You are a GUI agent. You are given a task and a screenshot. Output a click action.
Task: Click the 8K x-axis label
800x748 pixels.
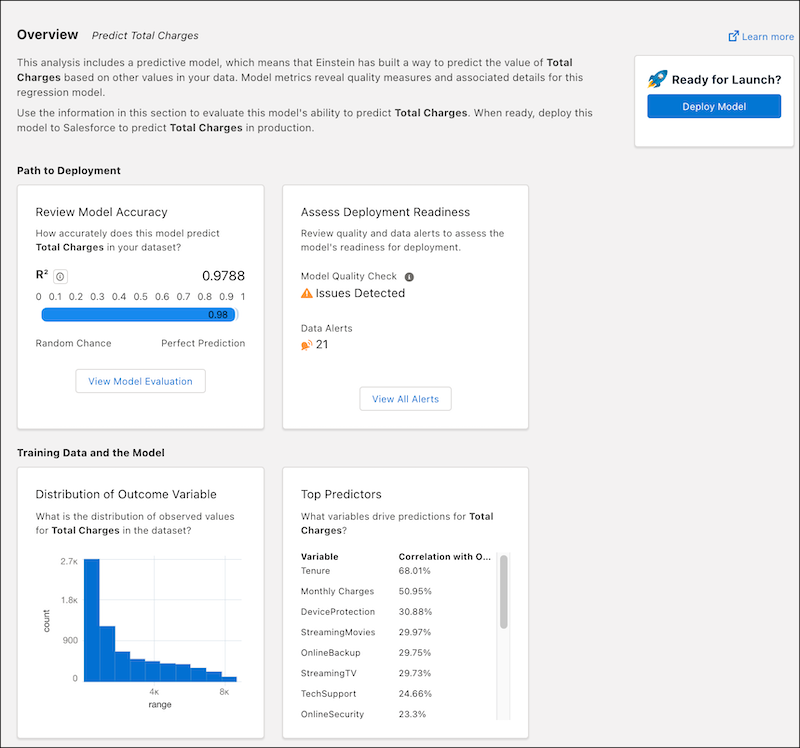pyautogui.click(x=224, y=692)
